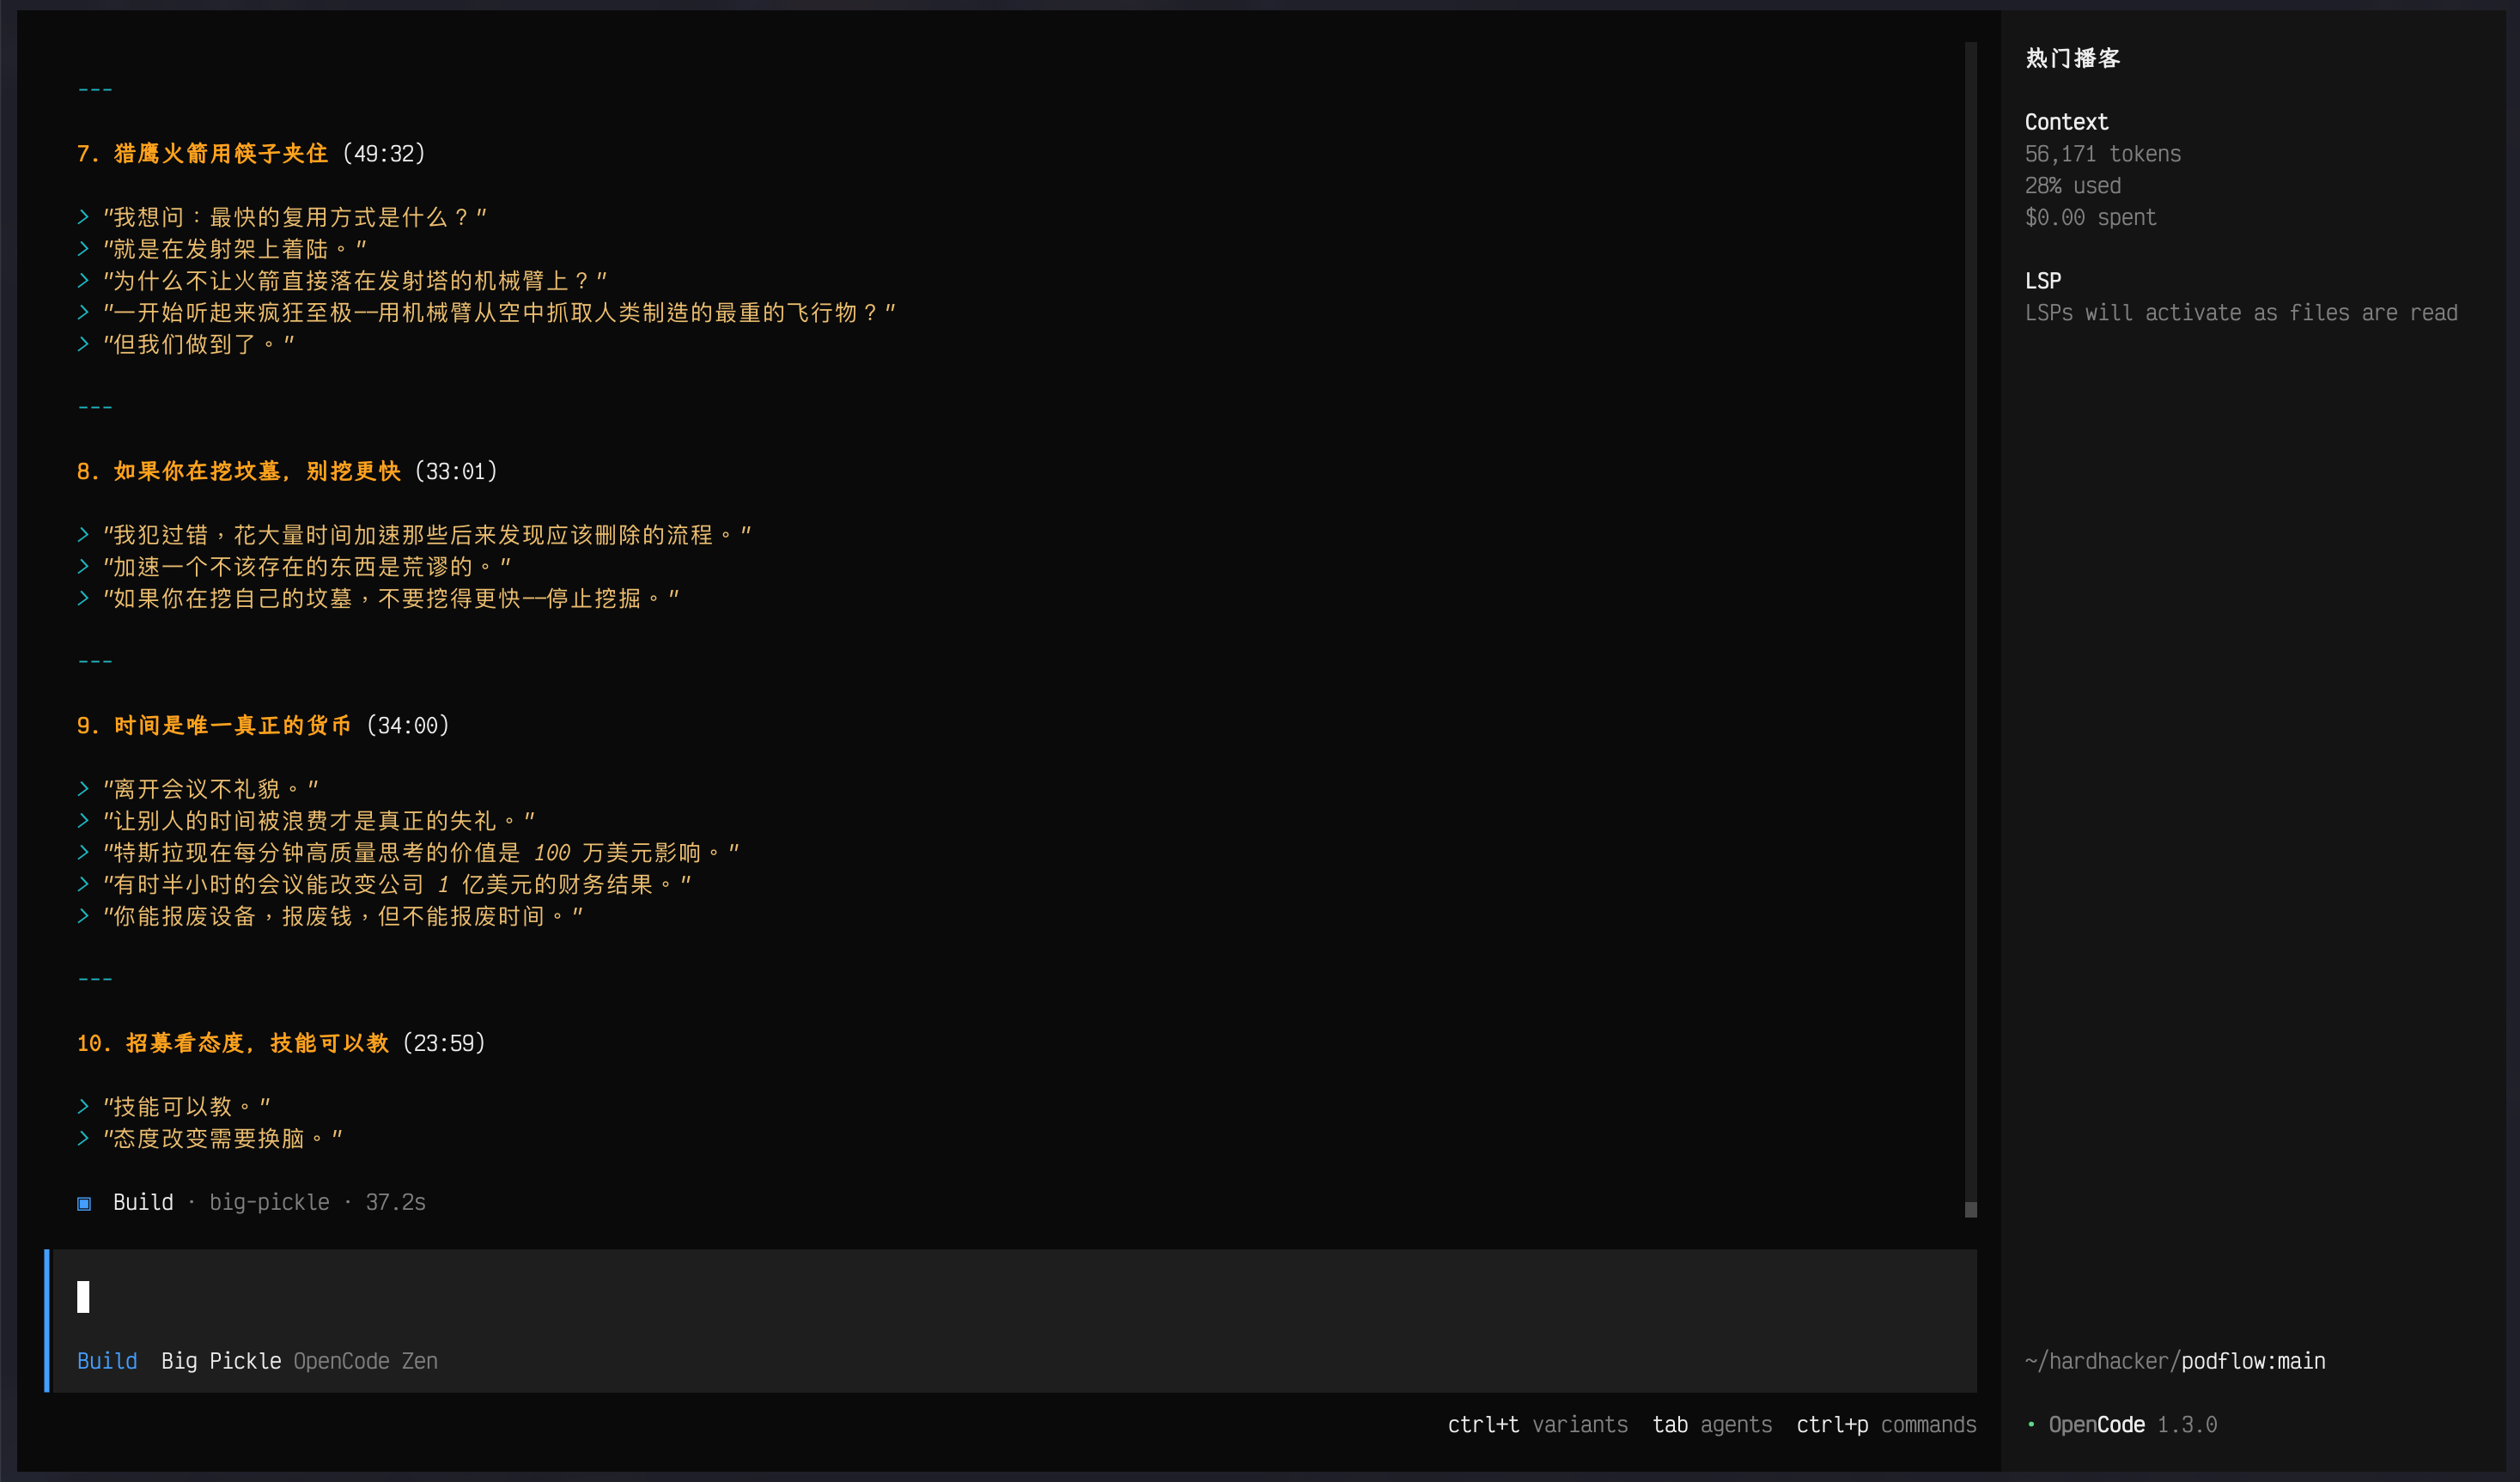2520x1482 pixels.
Task: Click the Context section header
Action: 2066,122
